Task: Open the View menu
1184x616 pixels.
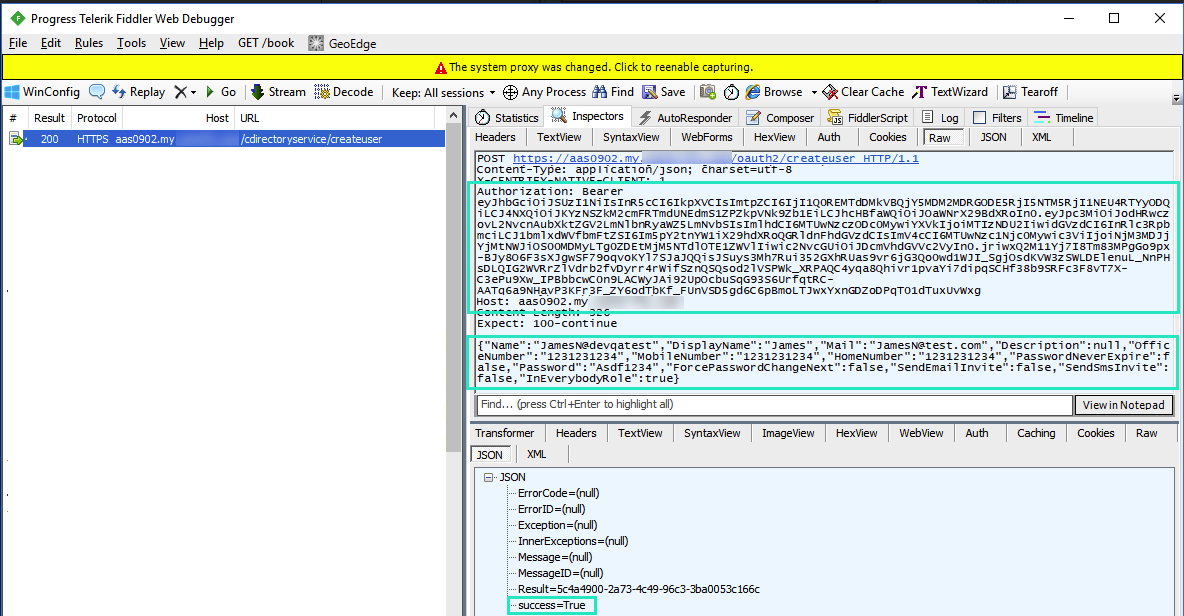Action: click(172, 43)
